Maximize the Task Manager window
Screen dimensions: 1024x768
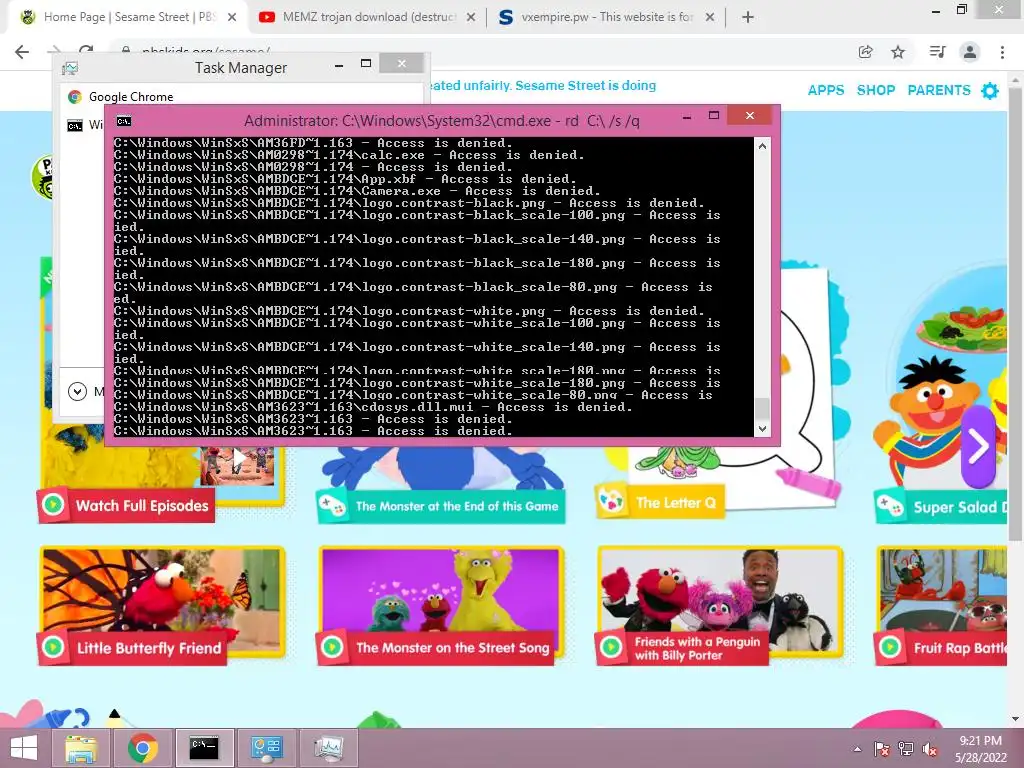point(366,63)
